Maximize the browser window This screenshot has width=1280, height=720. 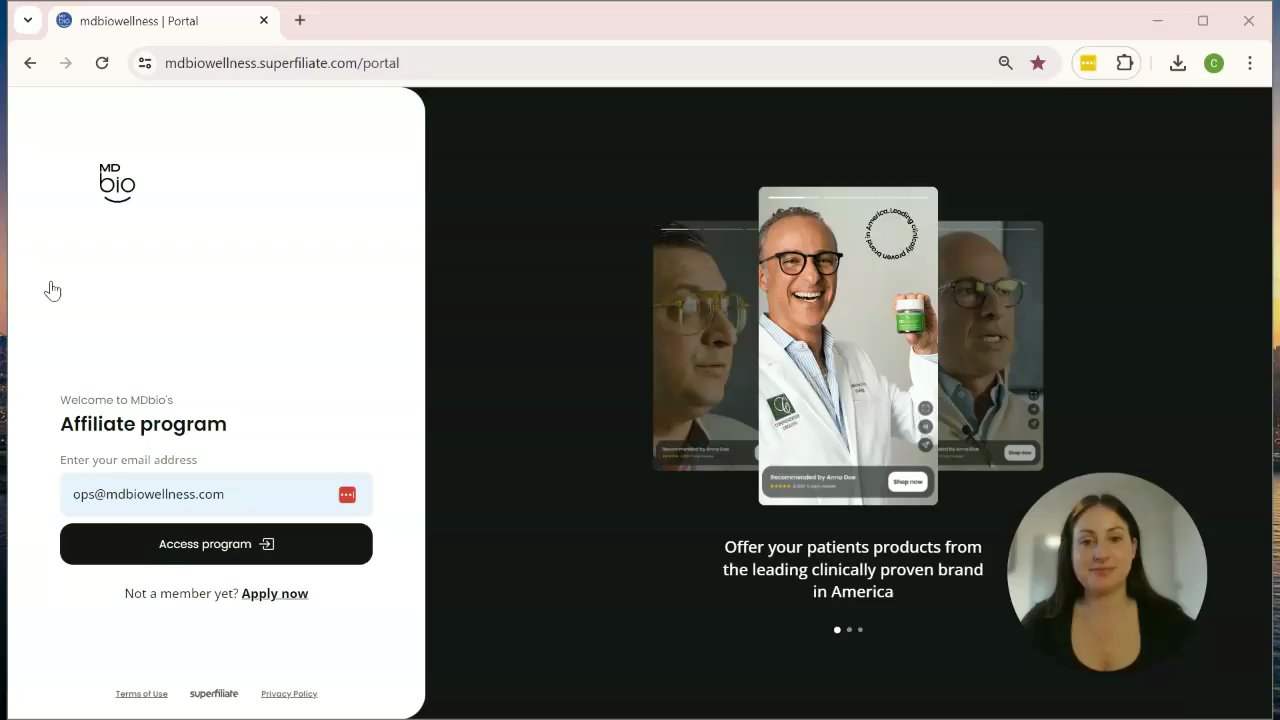pos(1203,20)
